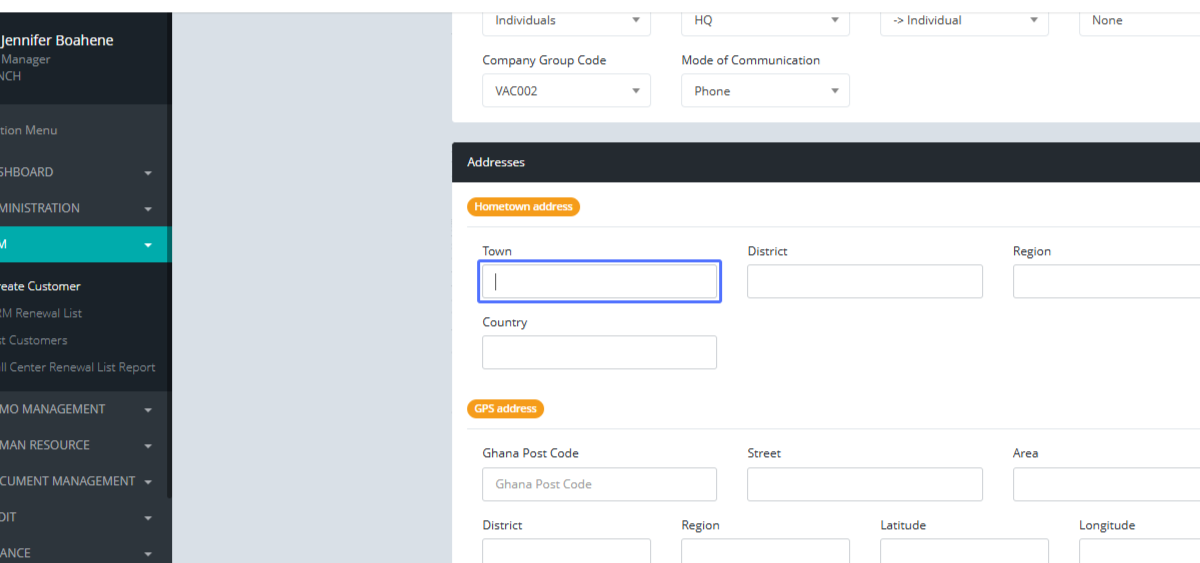Open Create Customer in sidebar

click(42, 286)
